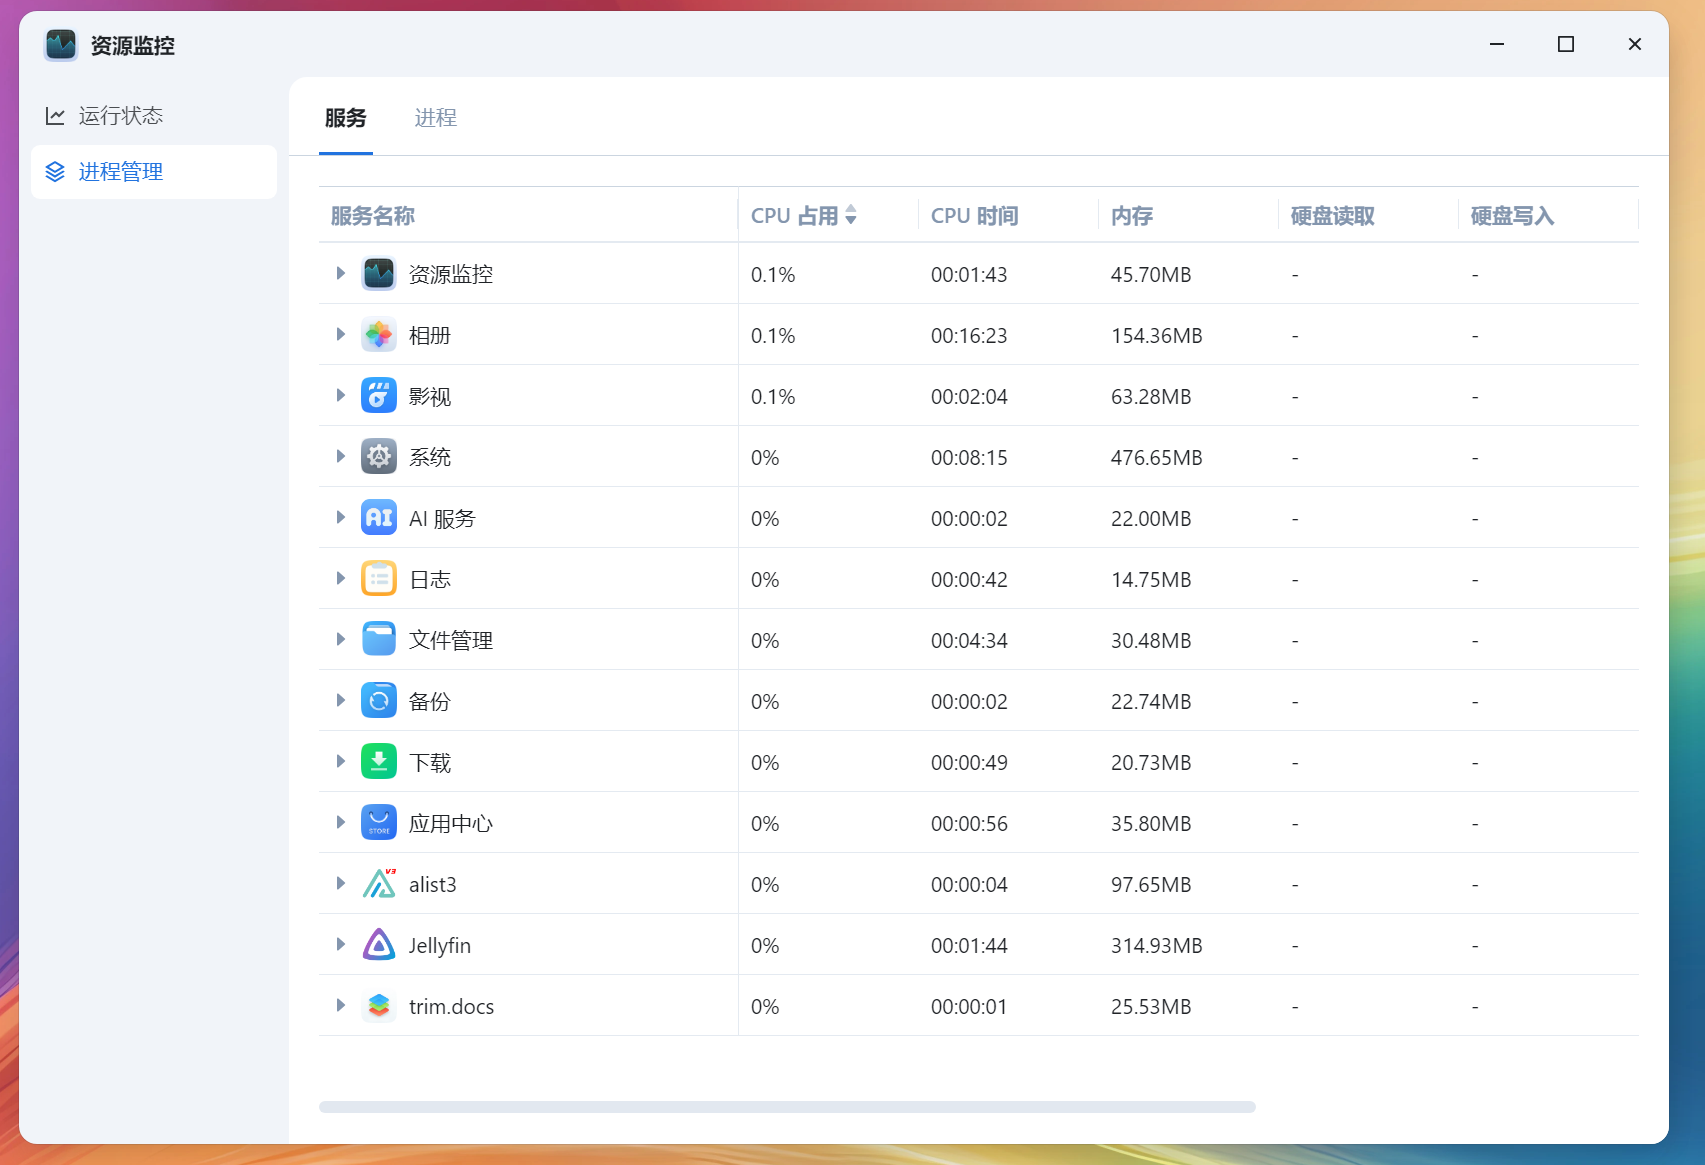Click the AI 服务 icon
The width and height of the screenshot is (1705, 1165).
379,518
